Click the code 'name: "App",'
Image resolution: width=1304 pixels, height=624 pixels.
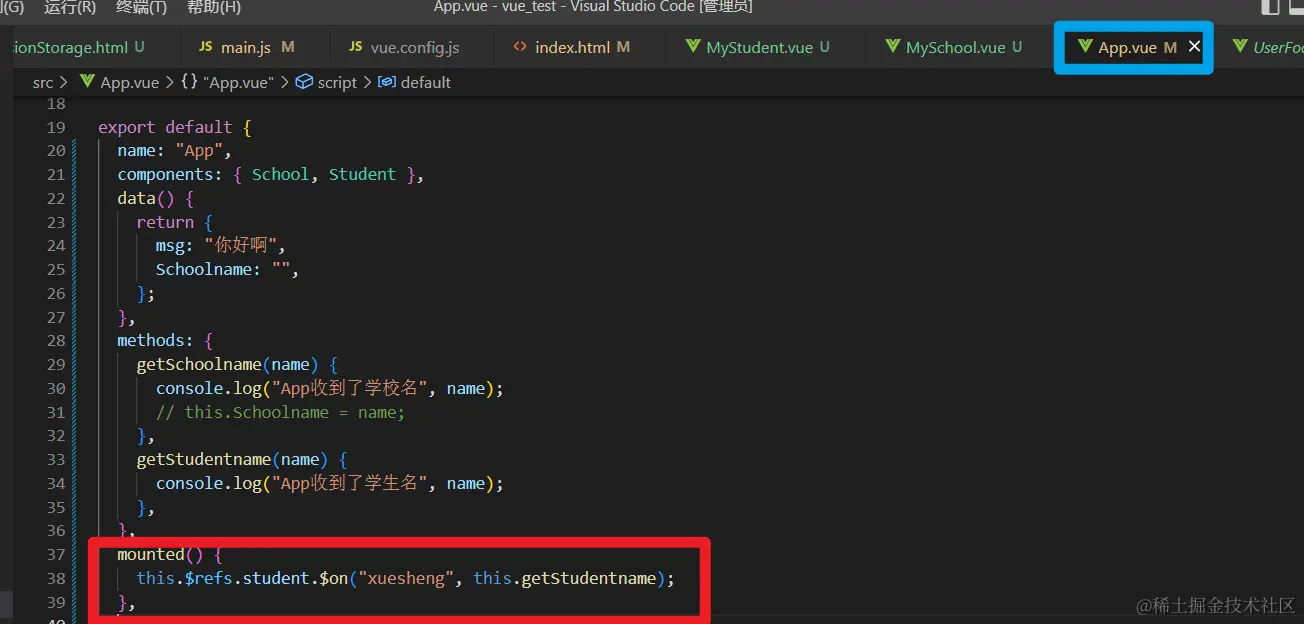(174, 151)
